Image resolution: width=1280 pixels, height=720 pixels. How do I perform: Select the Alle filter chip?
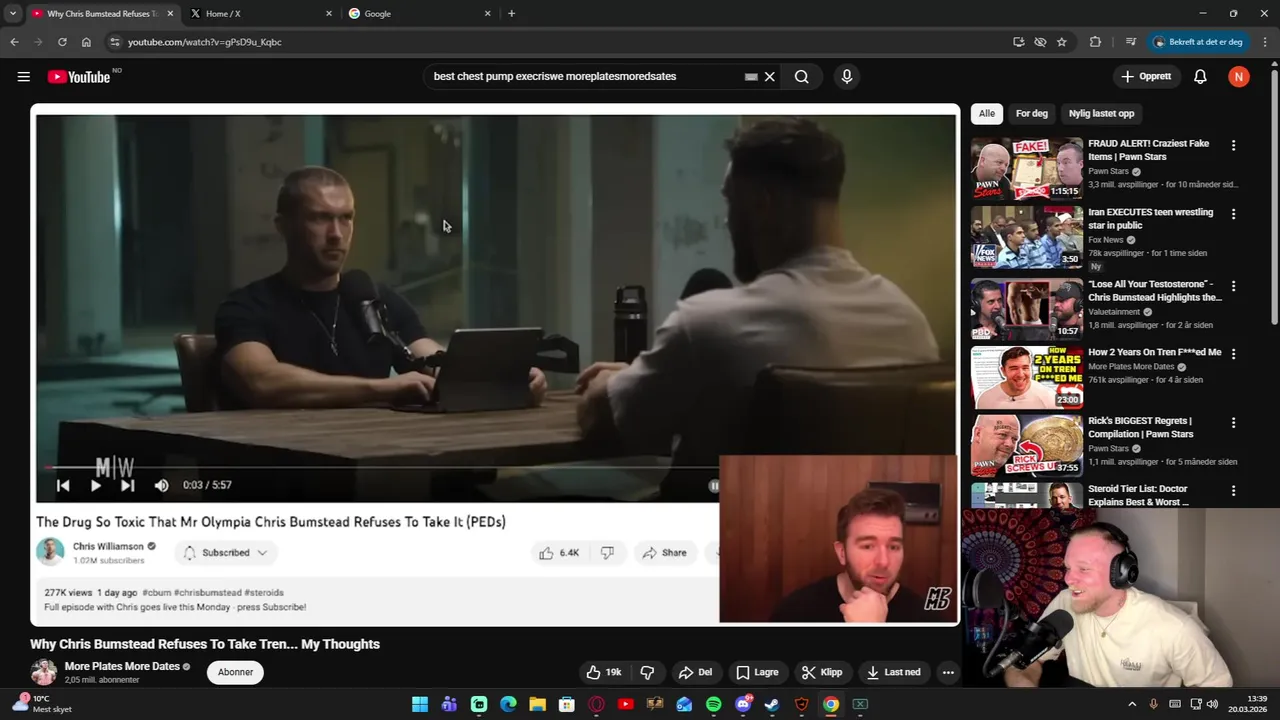[x=987, y=114]
